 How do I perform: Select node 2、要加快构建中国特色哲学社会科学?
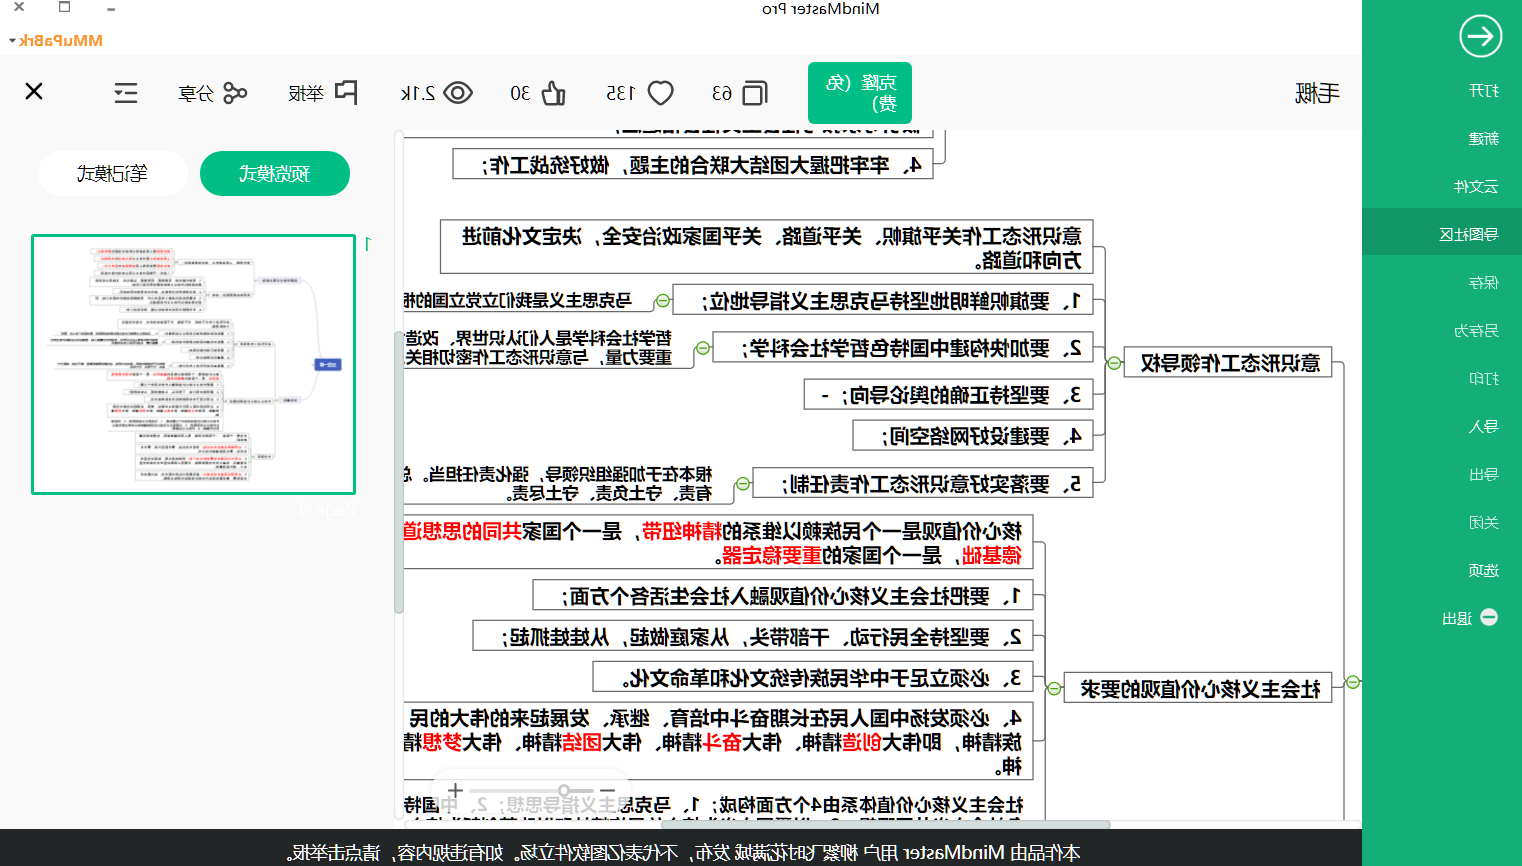tap(903, 348)
